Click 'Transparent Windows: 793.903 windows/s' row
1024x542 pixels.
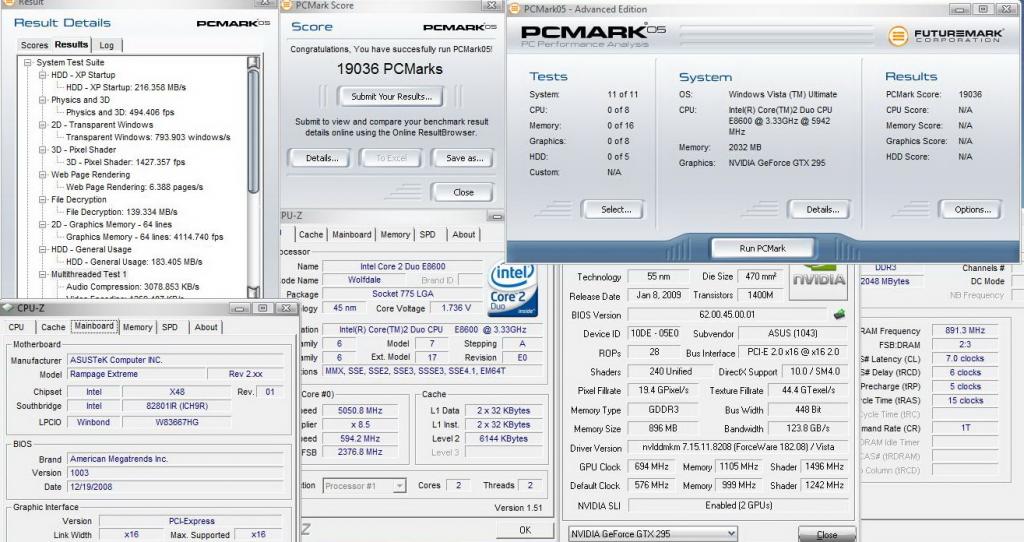coord(148,137)
